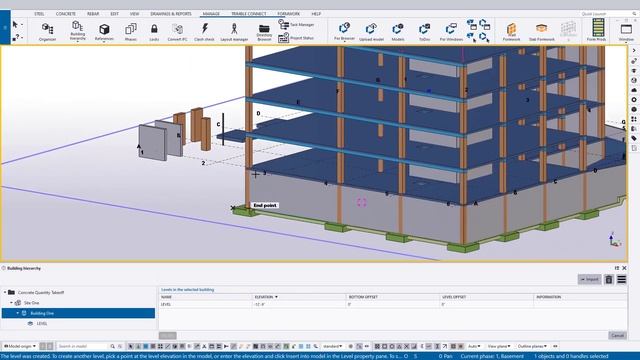Open Trimble Connect For Browser
Screen dimensions: 640x360
tap(344, 31)
